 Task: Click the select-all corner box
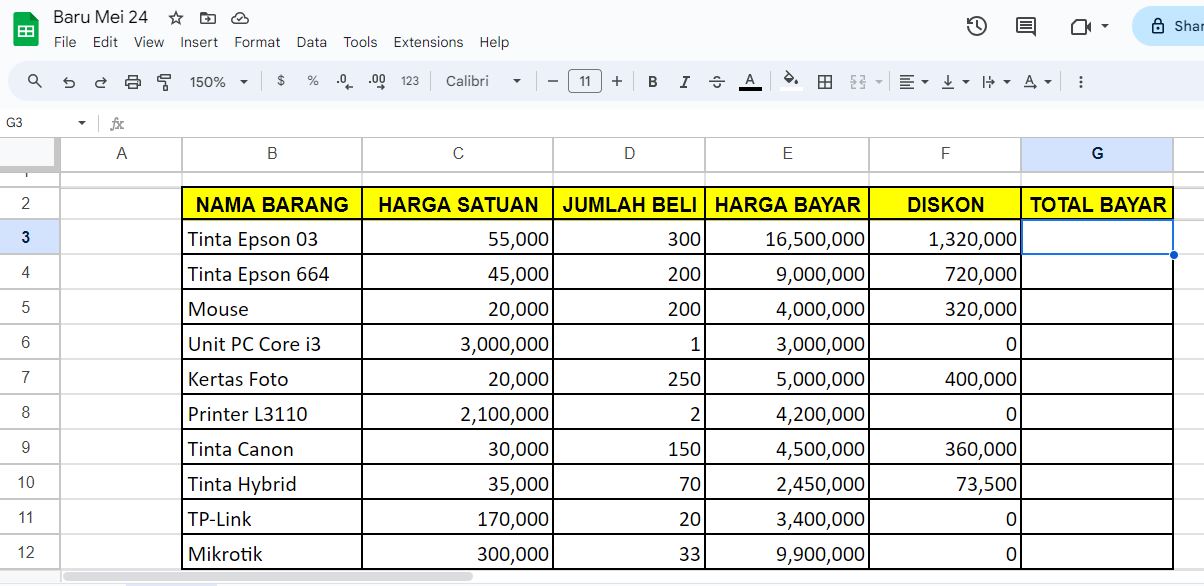pos(28,153)
